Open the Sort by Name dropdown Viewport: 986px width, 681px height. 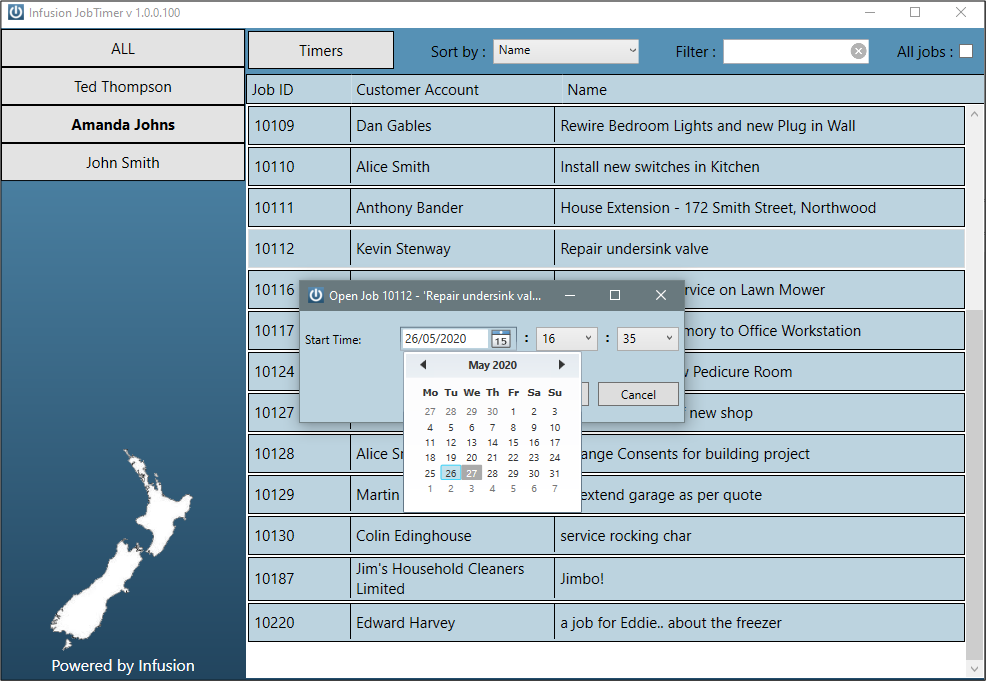pyautogui.click(x=566, y=51)
